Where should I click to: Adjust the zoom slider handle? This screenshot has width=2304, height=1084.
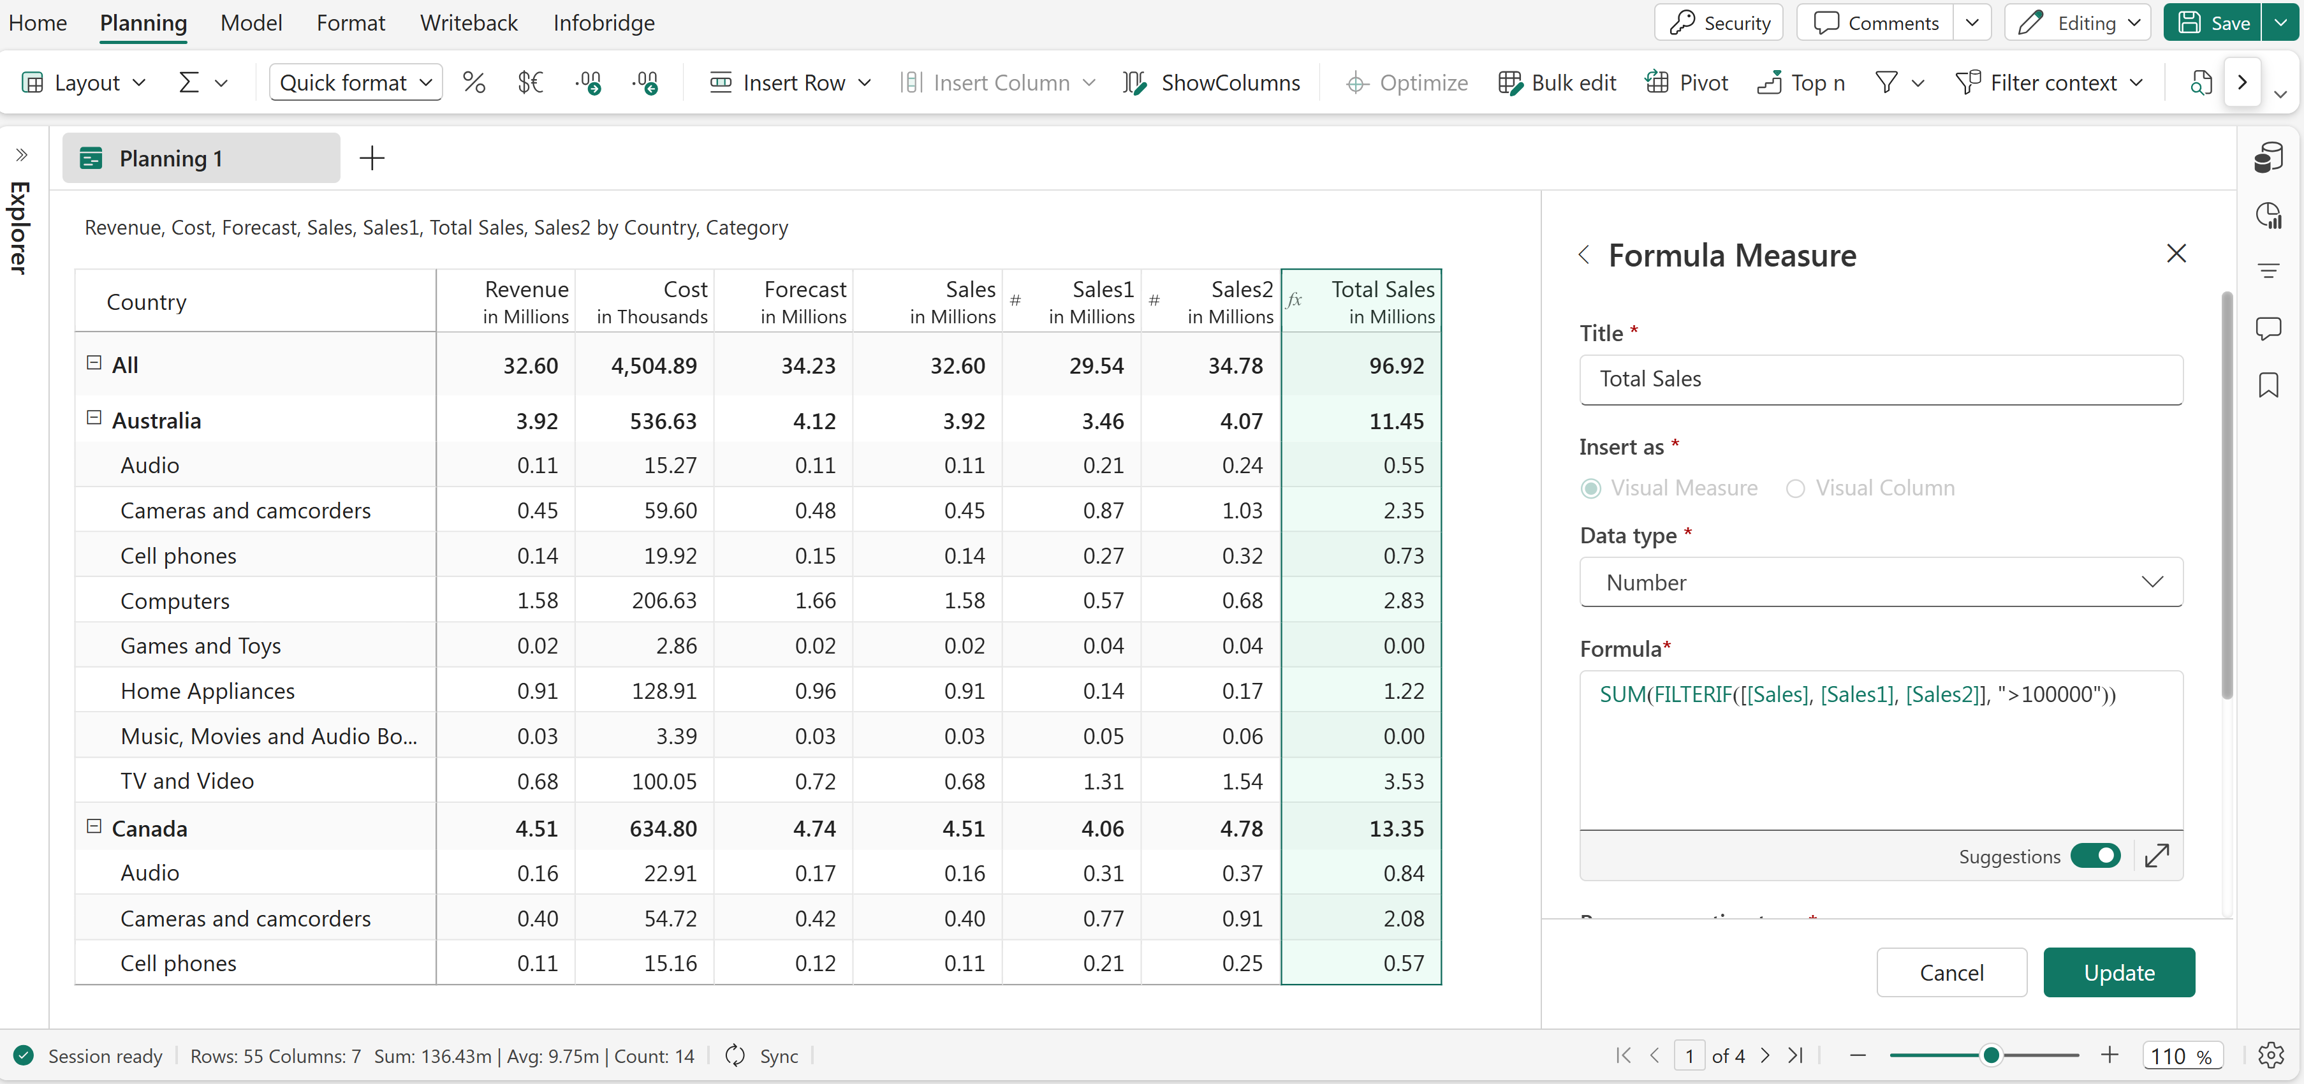(x=1991, y=1056)
